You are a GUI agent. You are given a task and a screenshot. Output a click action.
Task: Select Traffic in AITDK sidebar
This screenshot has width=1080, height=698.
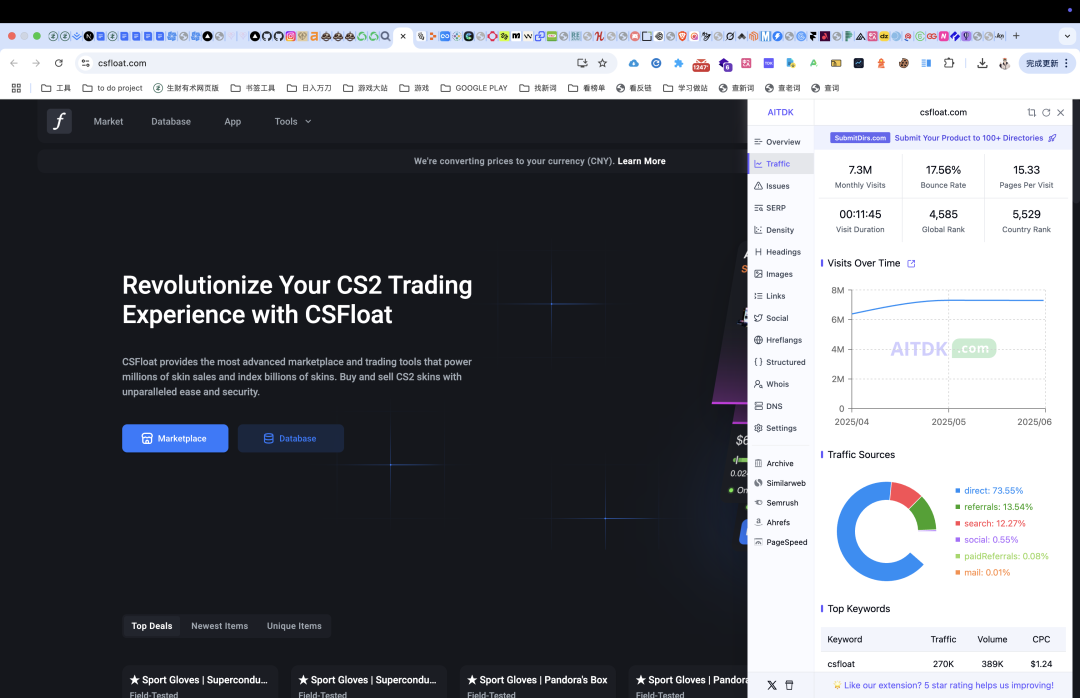point(780,164)
